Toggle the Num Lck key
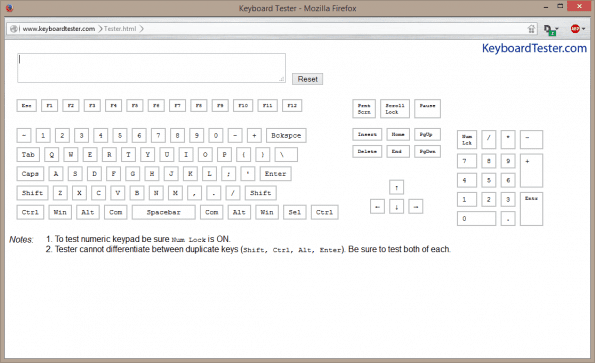 tap(467, 140)
